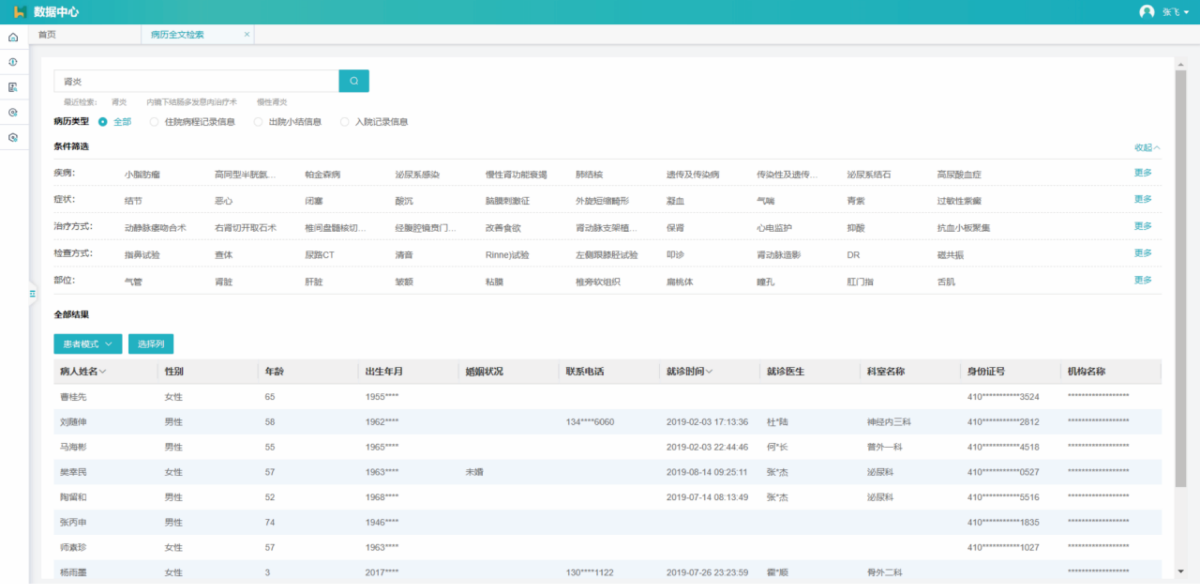Click the 数据中心 logo icon
The height and width of the screenshot is (584, 1200).
(18, 12)
